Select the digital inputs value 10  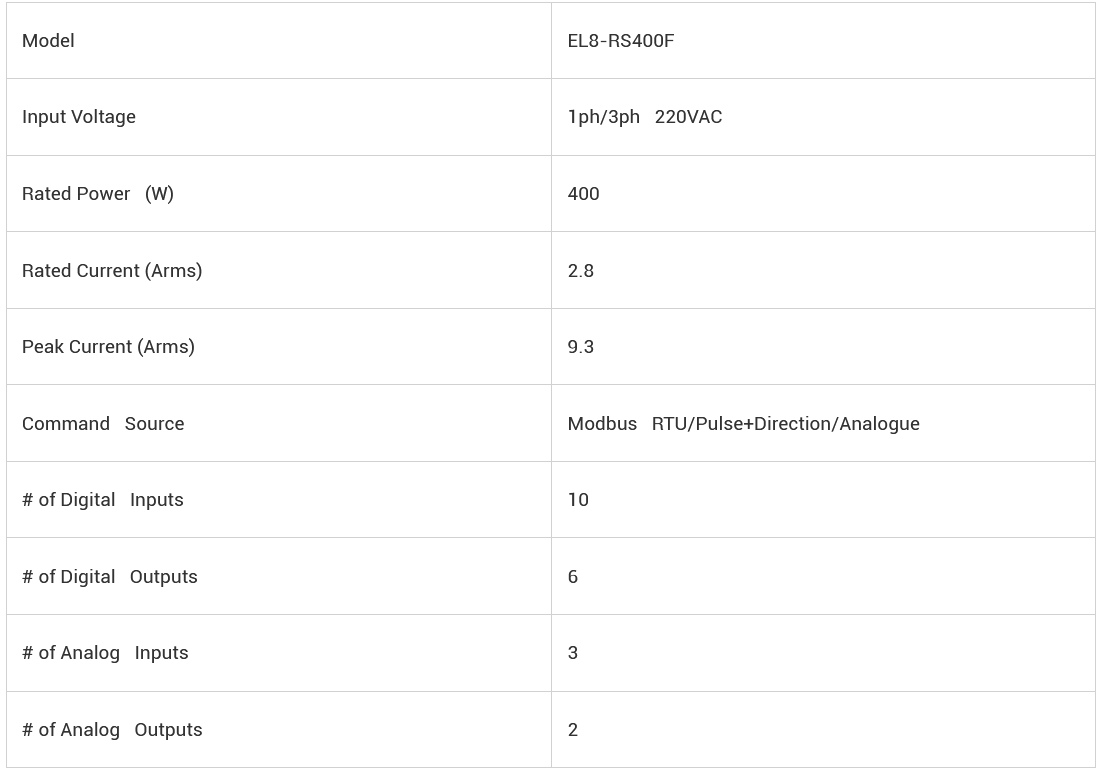tap(578, 500)
